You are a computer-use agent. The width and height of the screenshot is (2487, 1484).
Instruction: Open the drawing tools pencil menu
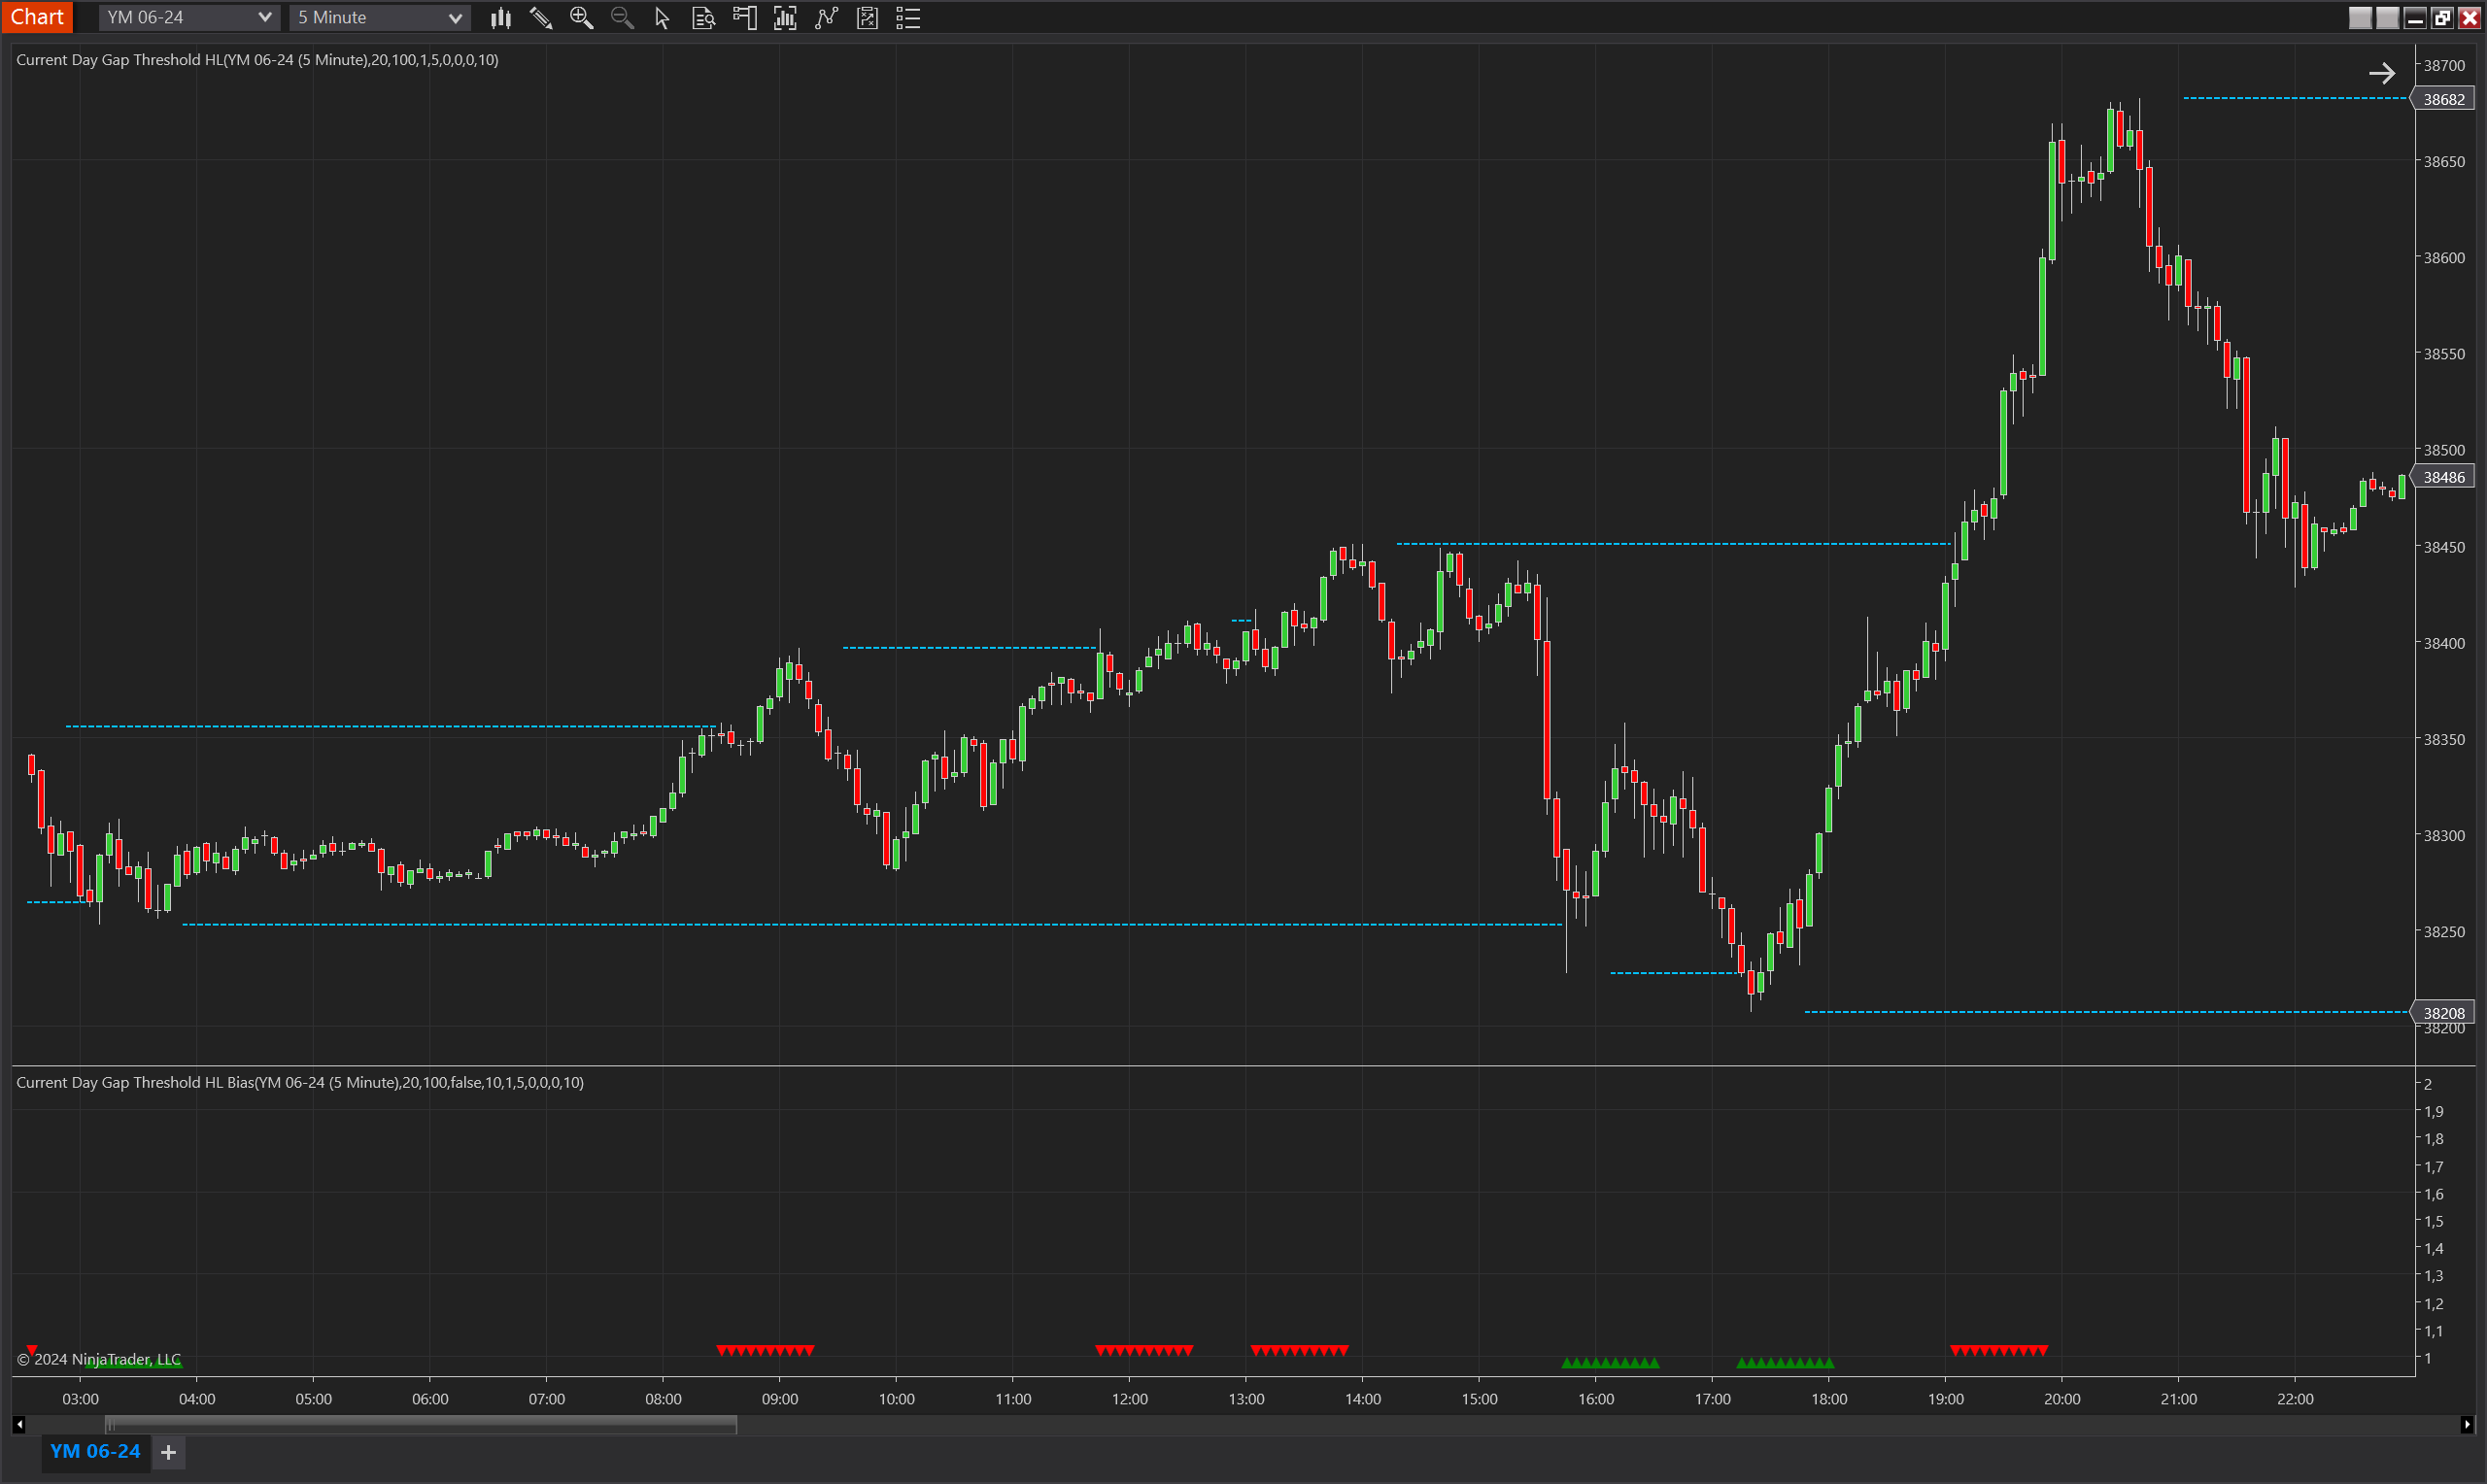(541, 18)
